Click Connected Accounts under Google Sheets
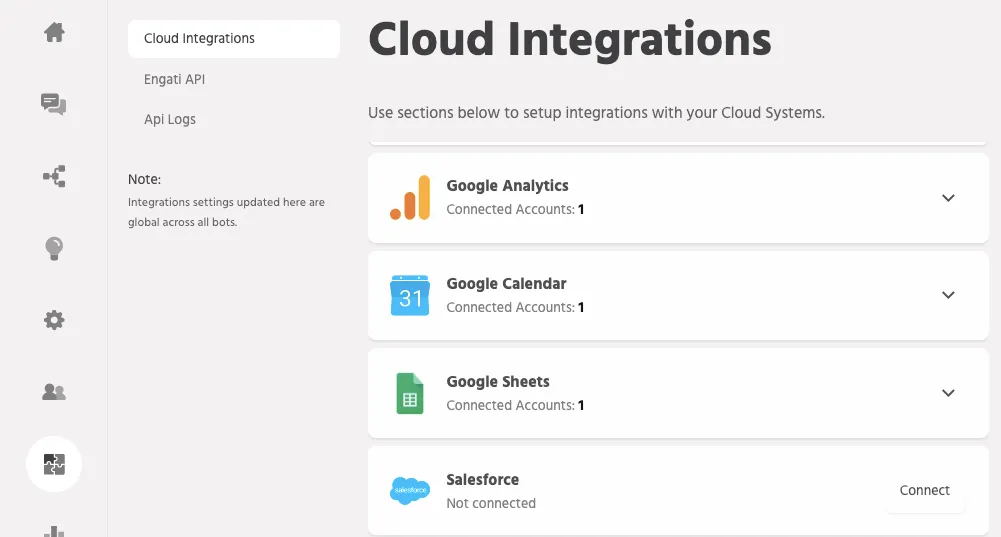This screenshot has width=1001, height=537. (515, 405)
